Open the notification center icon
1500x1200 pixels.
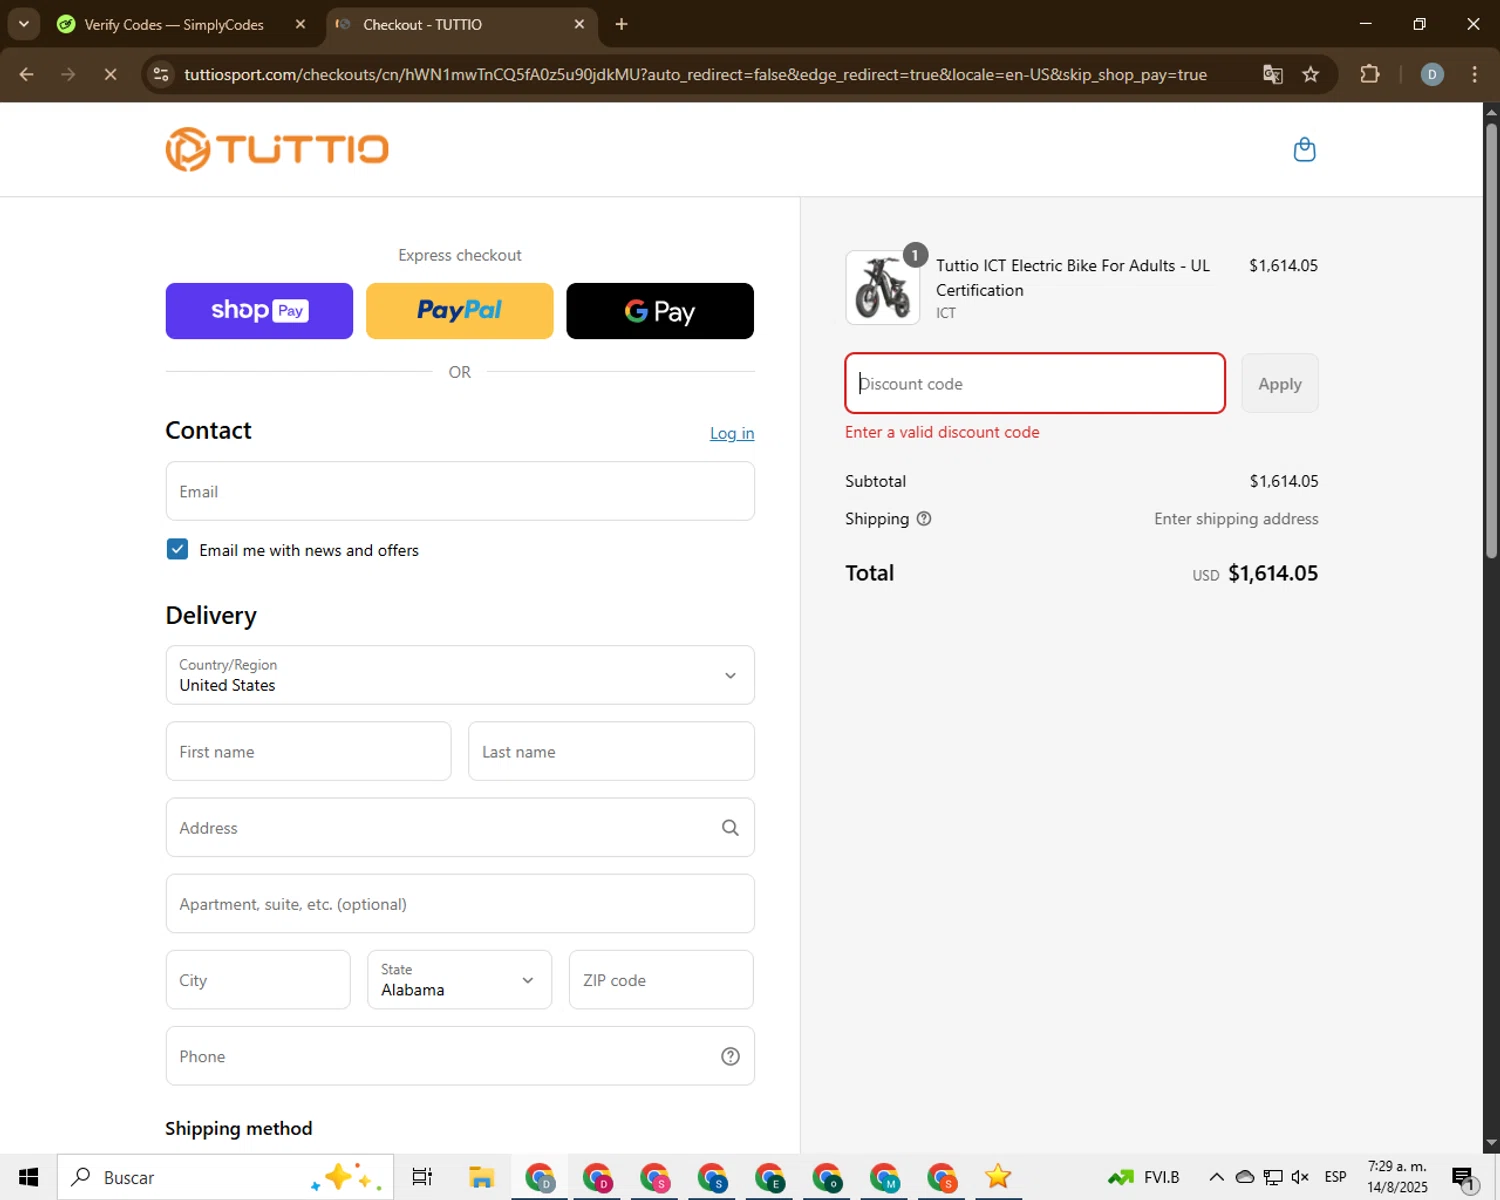[1464, 1178]
